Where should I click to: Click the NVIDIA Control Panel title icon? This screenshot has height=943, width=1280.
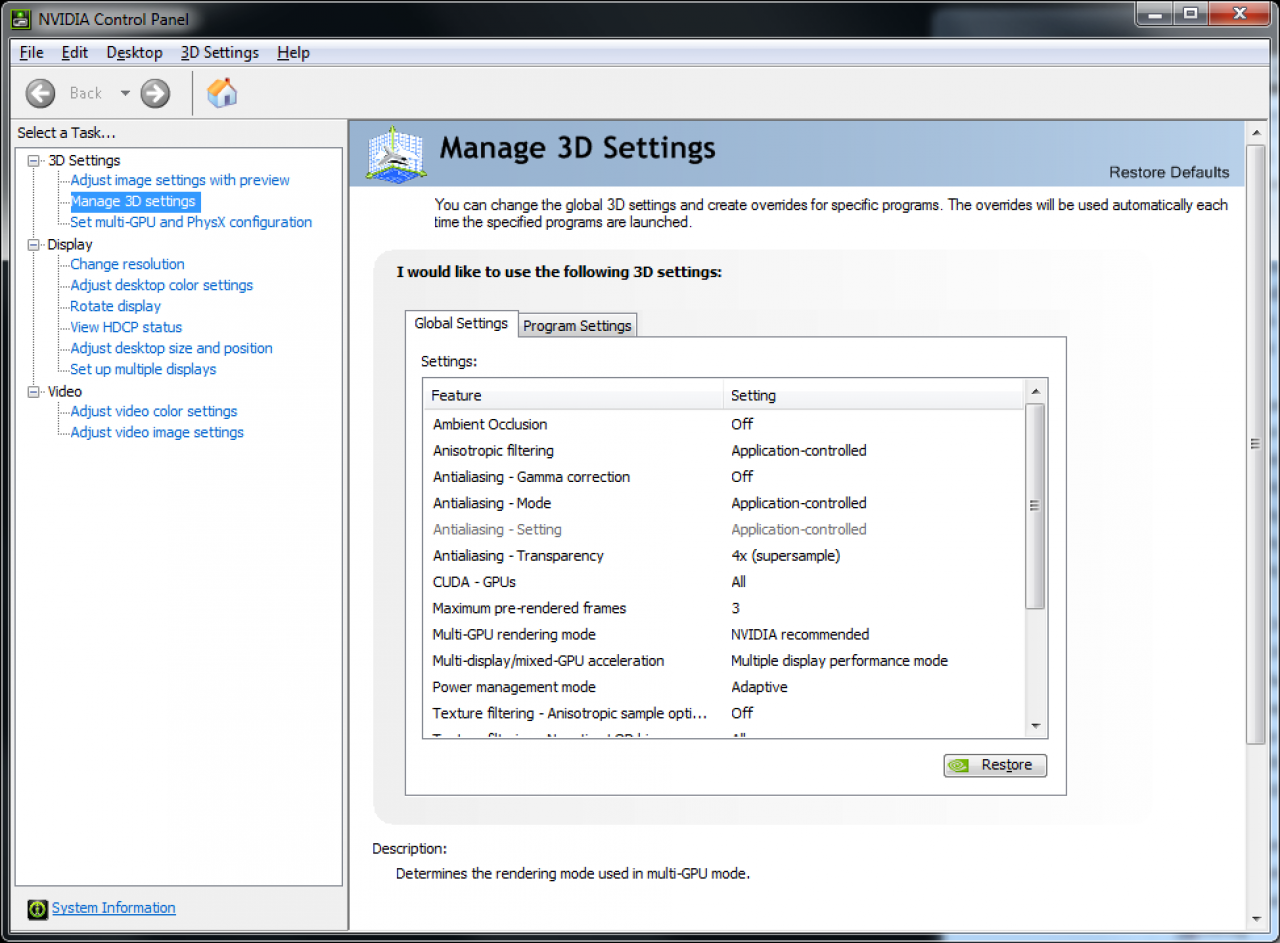coord(20,19)
